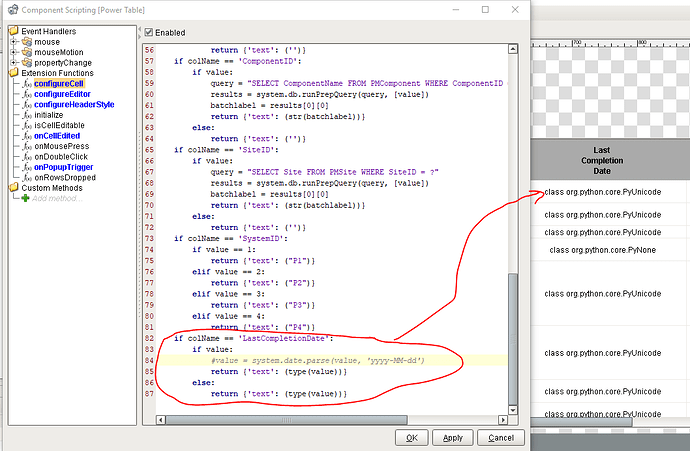Viewport: 690px width, 451px height.
Task: Click the vertical scrollbar thumb in code editor
Action: (513, 339)
